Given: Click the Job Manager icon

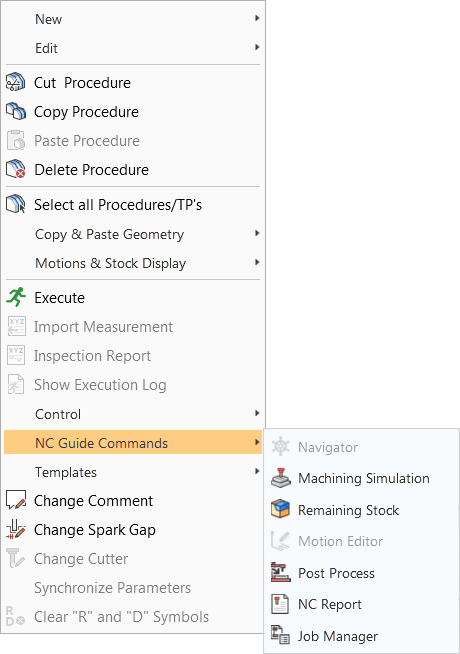Looking at the screenshot, I should (x=280, y=636).
